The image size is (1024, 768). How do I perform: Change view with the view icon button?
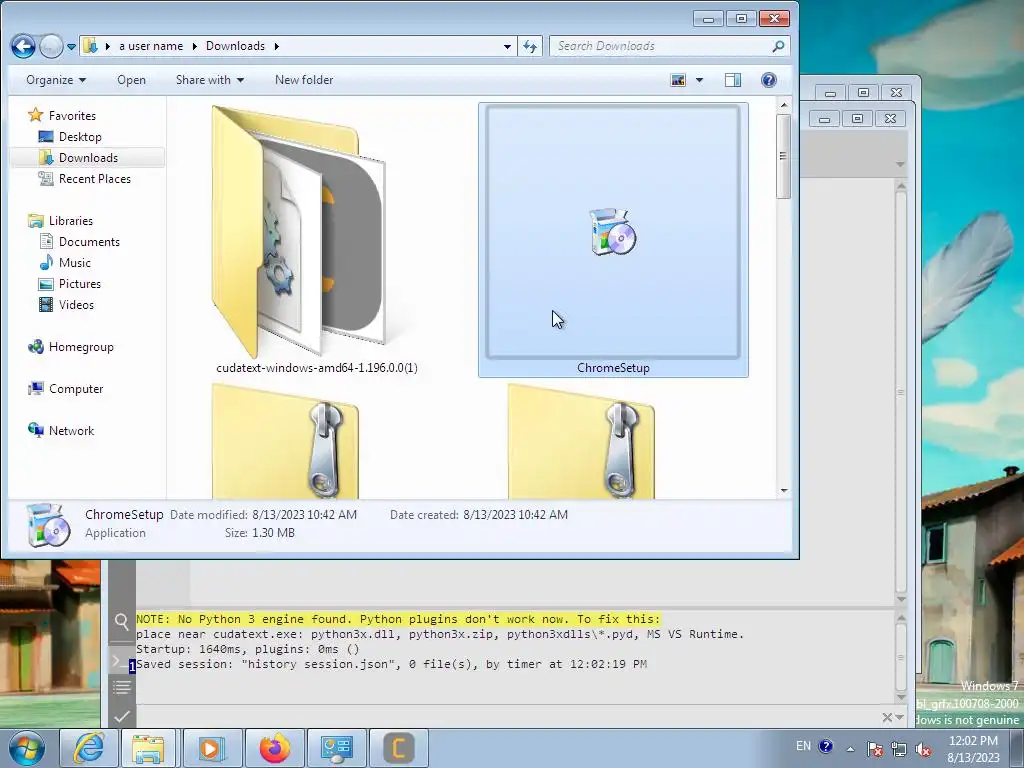point(679,80)
